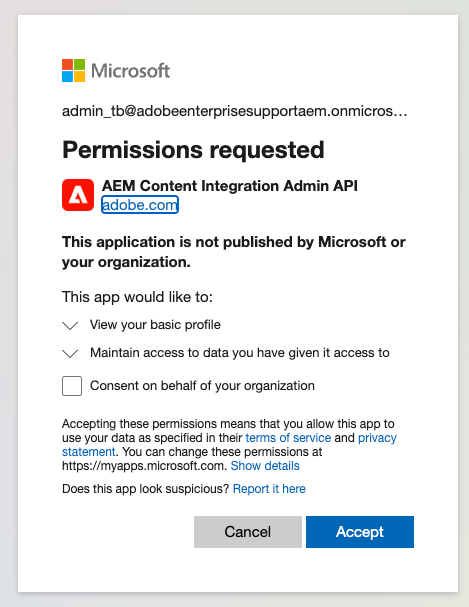Viewport: 469px width, 607px height.
Task: Click View your basic profile label
Action: tap(155, 325)
